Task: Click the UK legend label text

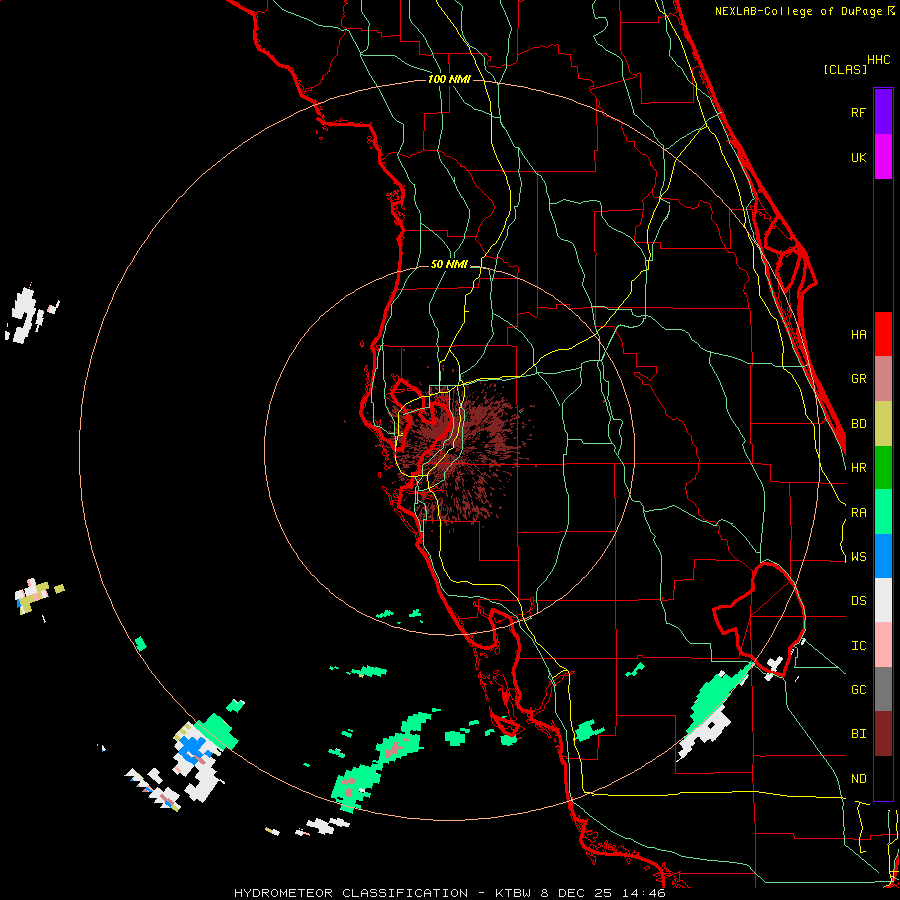Action: (858, 157)
